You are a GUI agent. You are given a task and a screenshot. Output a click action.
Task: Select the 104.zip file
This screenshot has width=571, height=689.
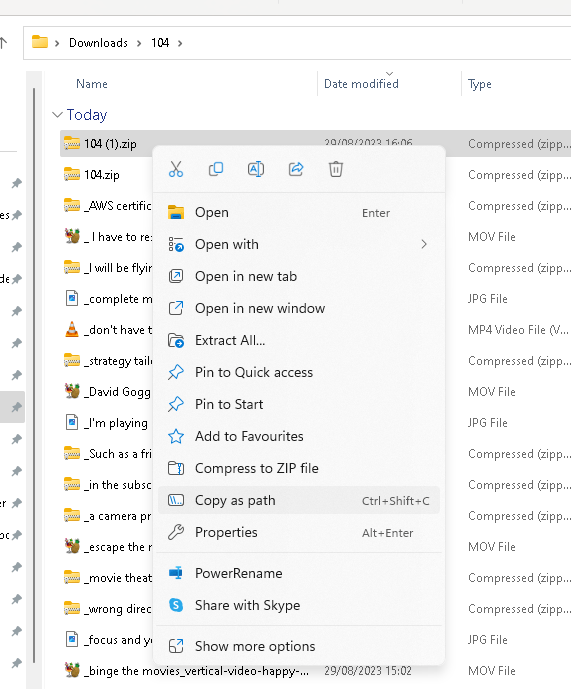coord(102,175)
